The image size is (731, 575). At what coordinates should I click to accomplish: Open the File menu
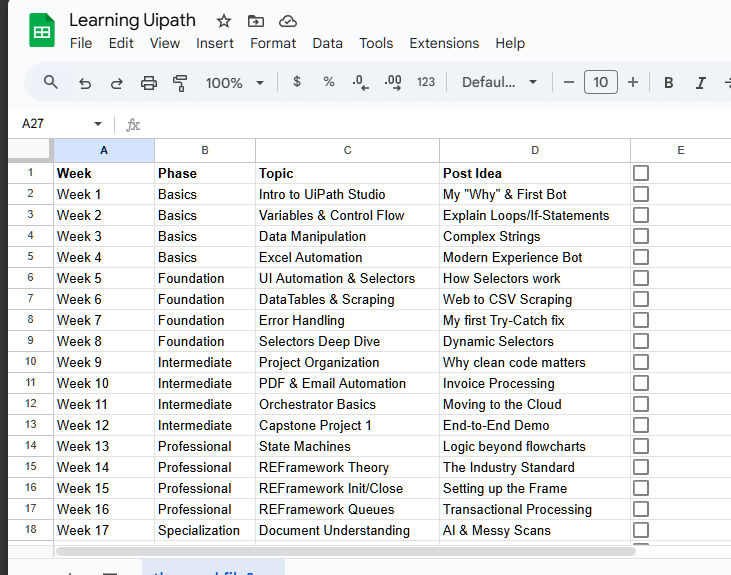81,43
